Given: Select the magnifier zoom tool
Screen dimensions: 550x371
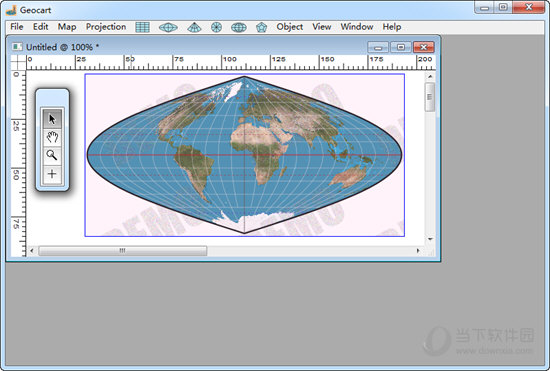Looking at the screenshot, I should tap(52, 155).
